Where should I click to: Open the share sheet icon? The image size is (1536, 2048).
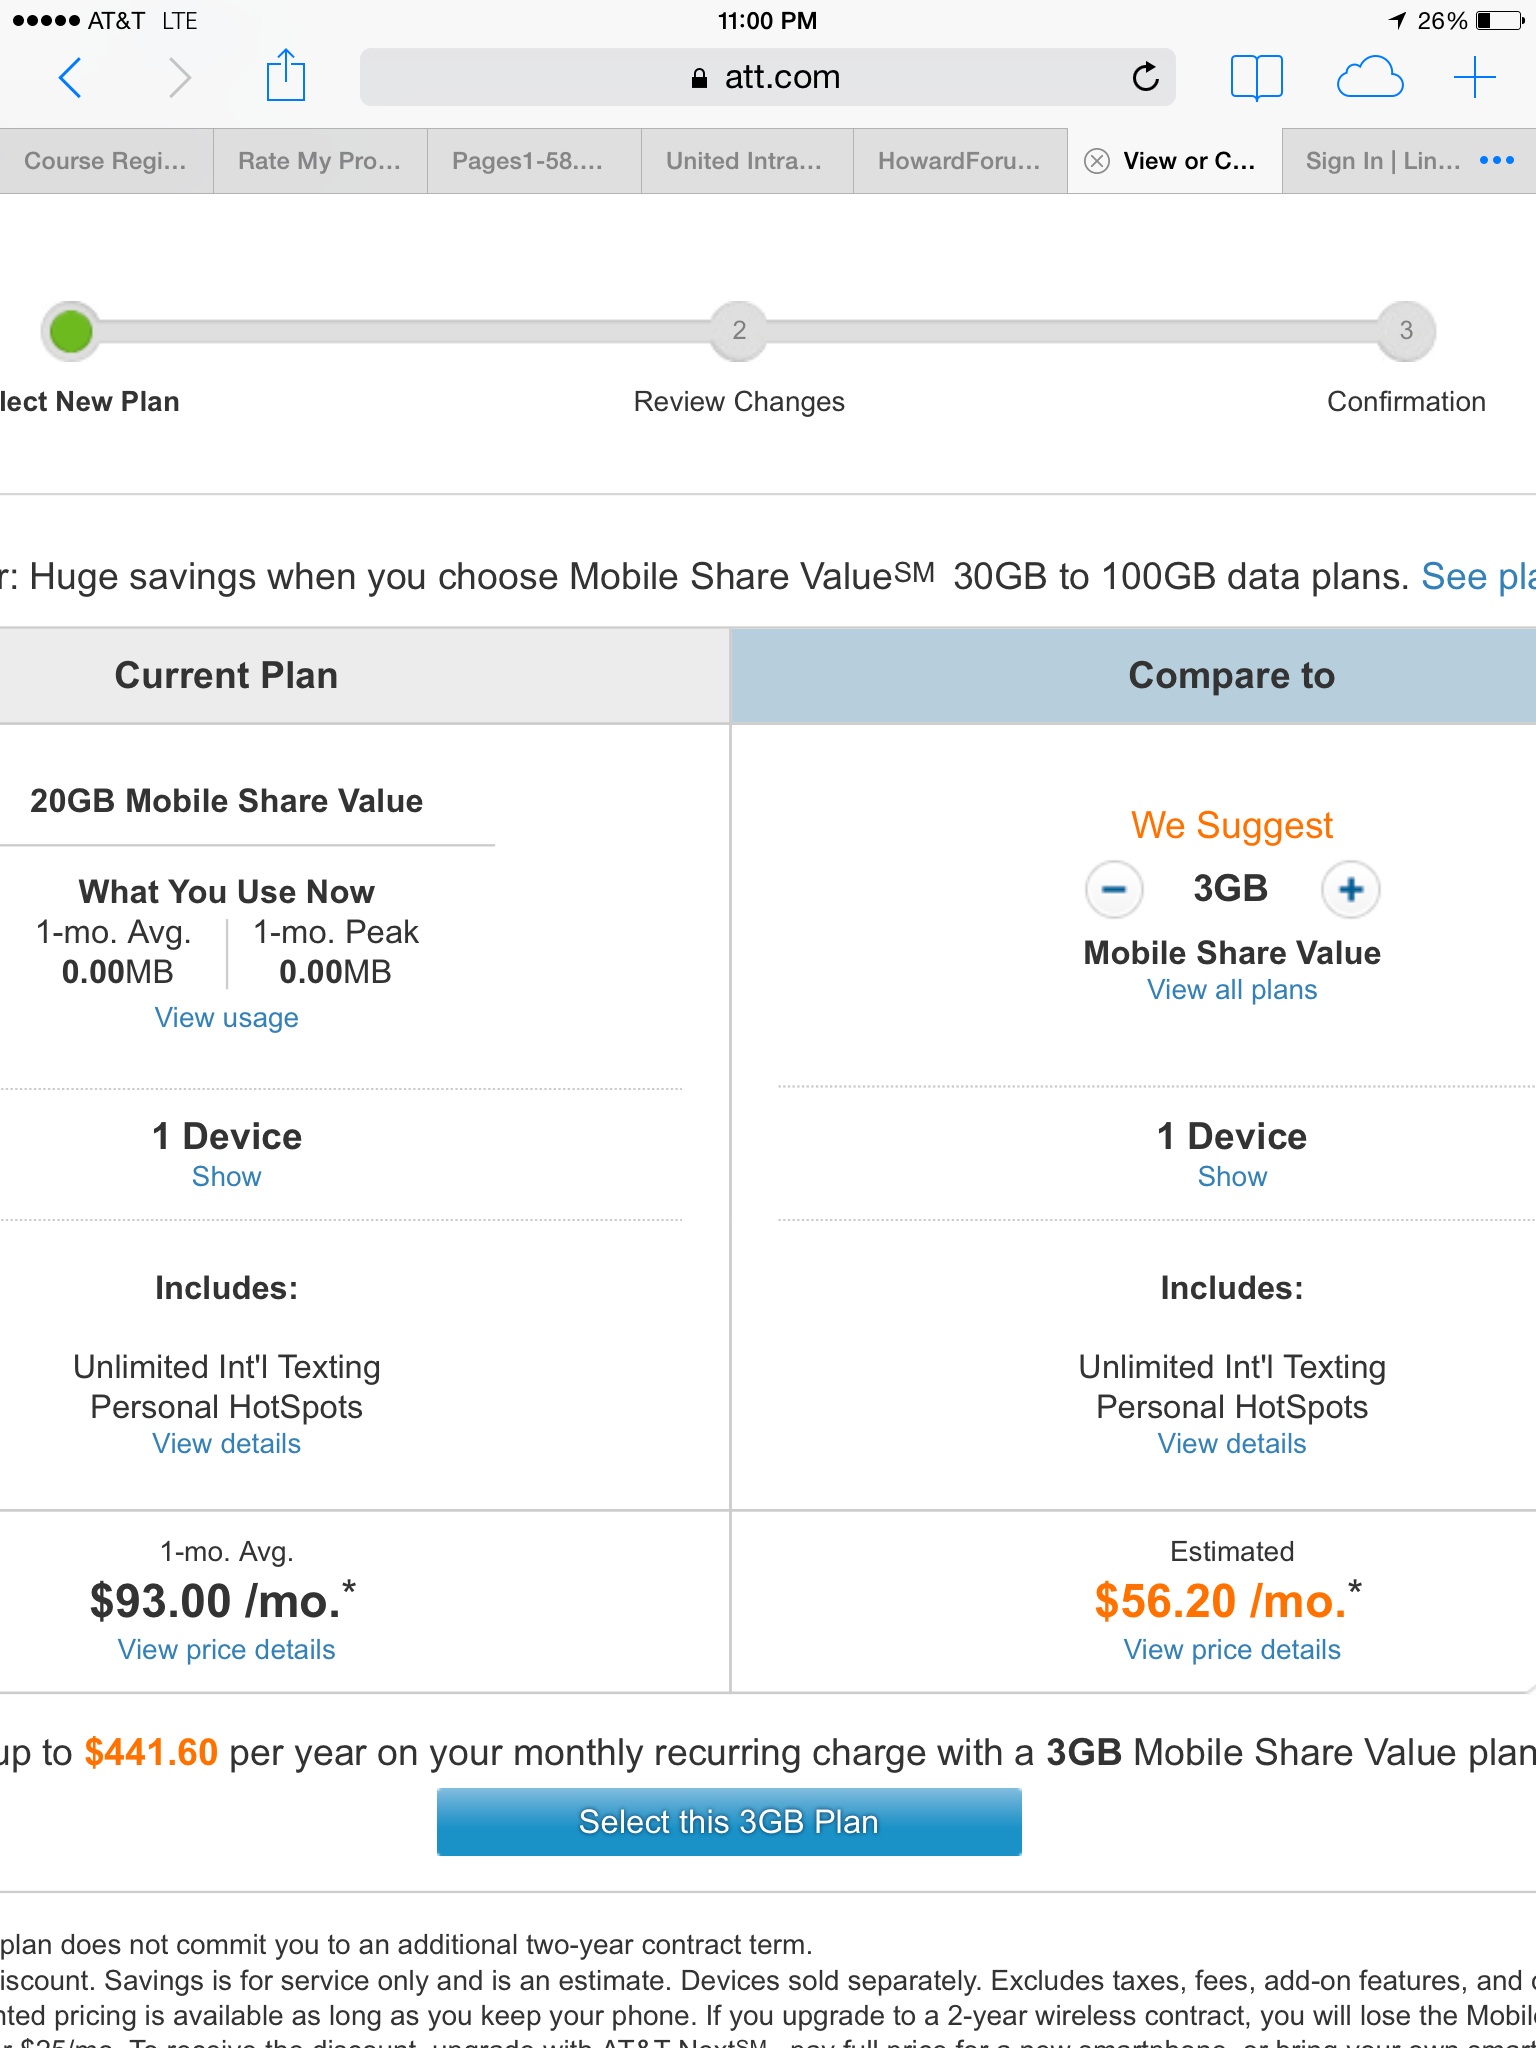(x=286, y=75)
